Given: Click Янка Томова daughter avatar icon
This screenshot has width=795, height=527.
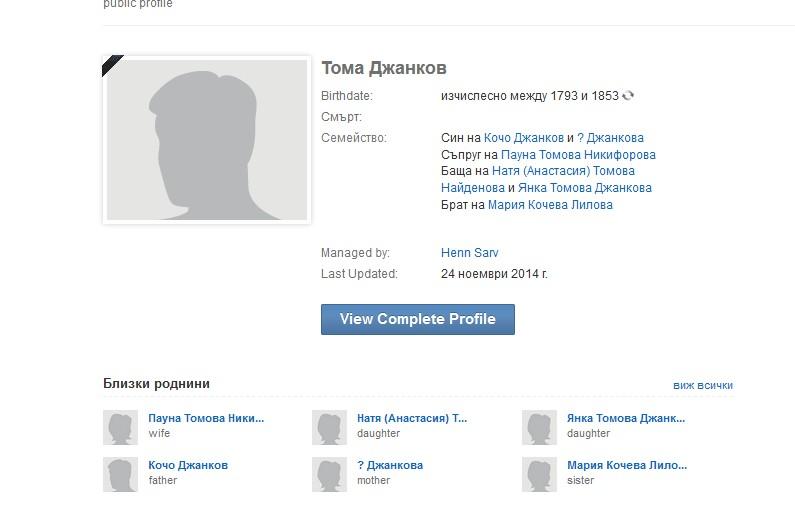Looking at the screenshot, I should [x=539, y=427].
